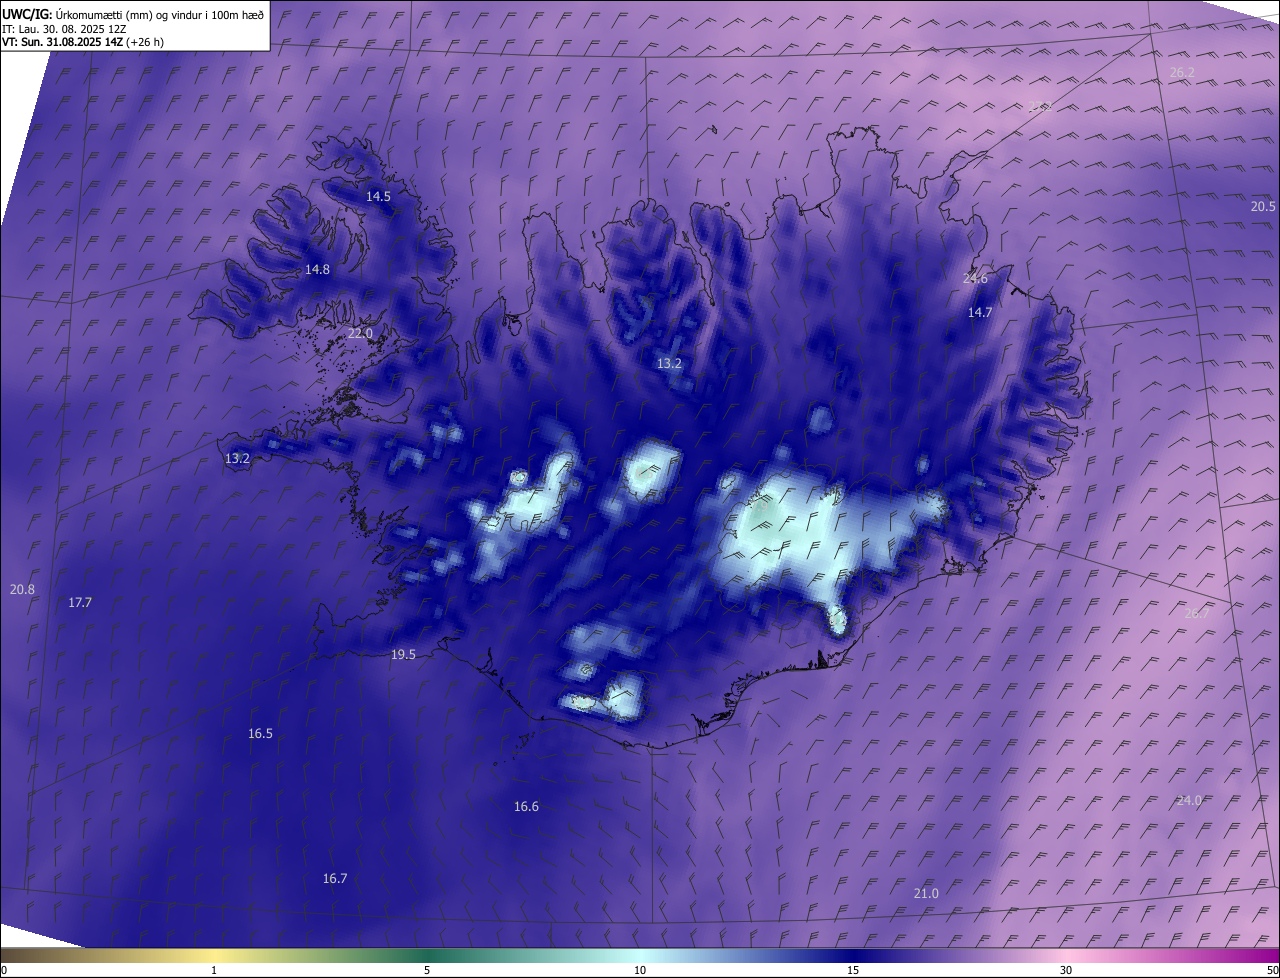1280x978 pixels.
Task: Click the 16.7 value label
Action: pos(335,879)
